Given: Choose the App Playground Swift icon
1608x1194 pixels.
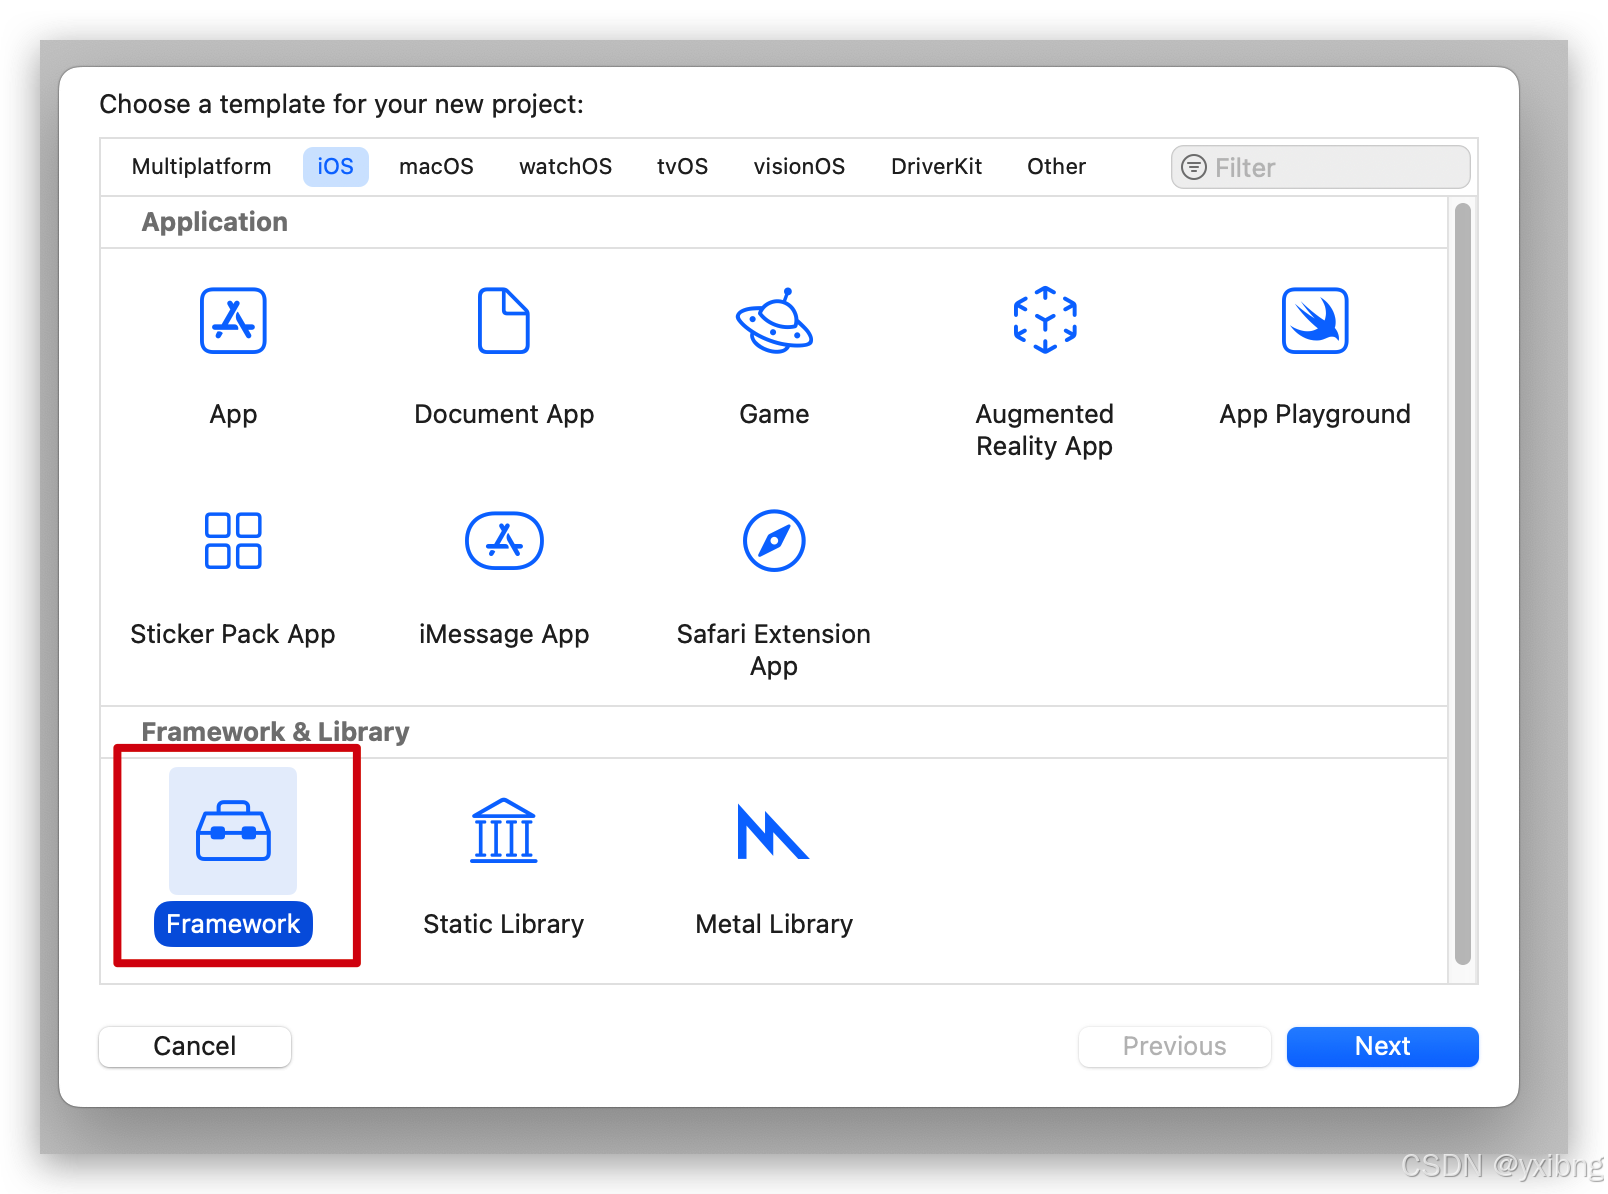Looking at the screenshot, I should pyautogui.click(x=1315, y=321).
